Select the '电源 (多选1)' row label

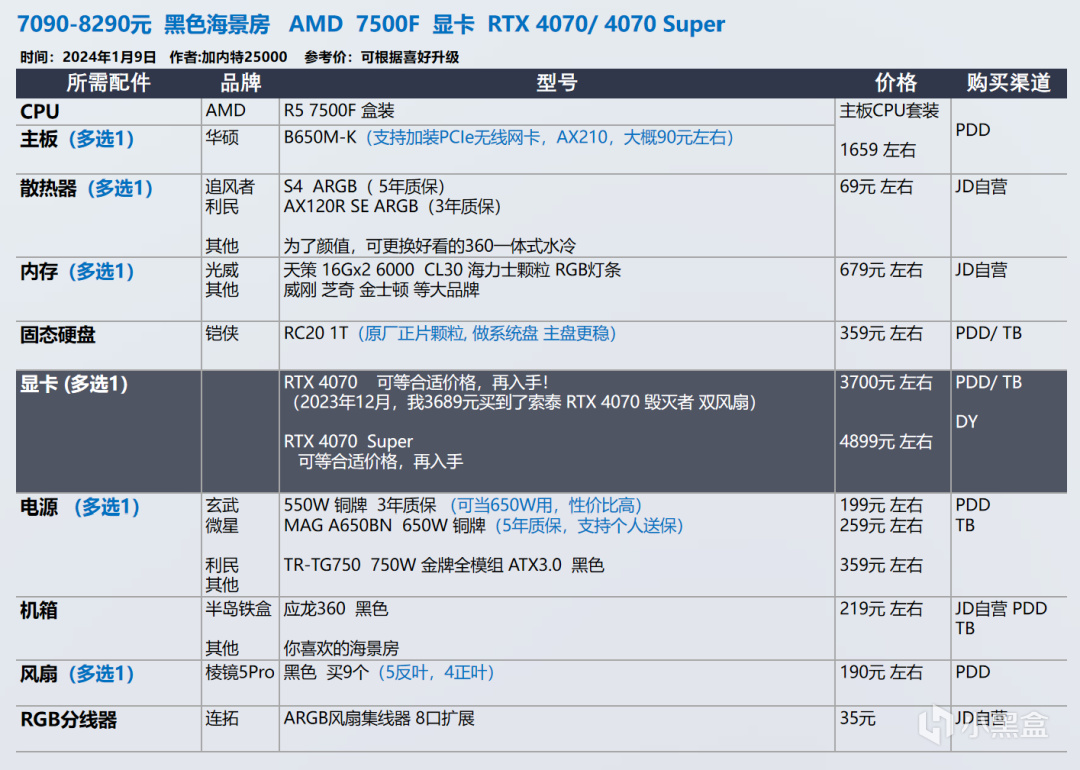[80, 508]
